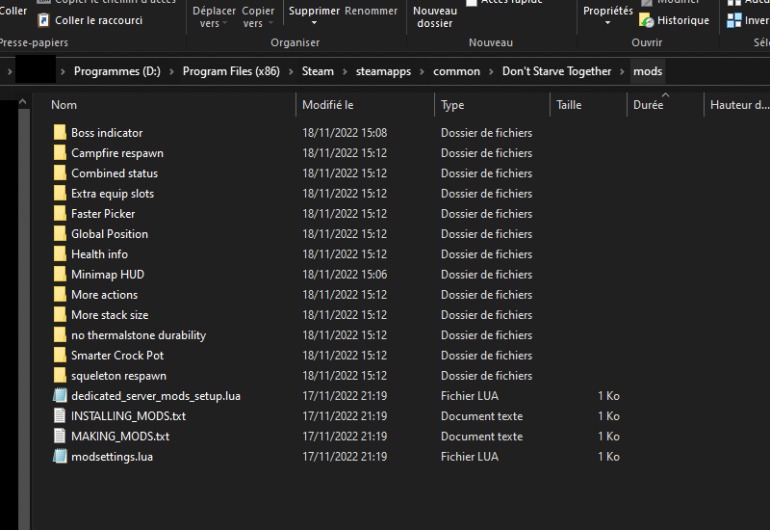Click the Coller le raccourci icon

[x=43, y=20]
